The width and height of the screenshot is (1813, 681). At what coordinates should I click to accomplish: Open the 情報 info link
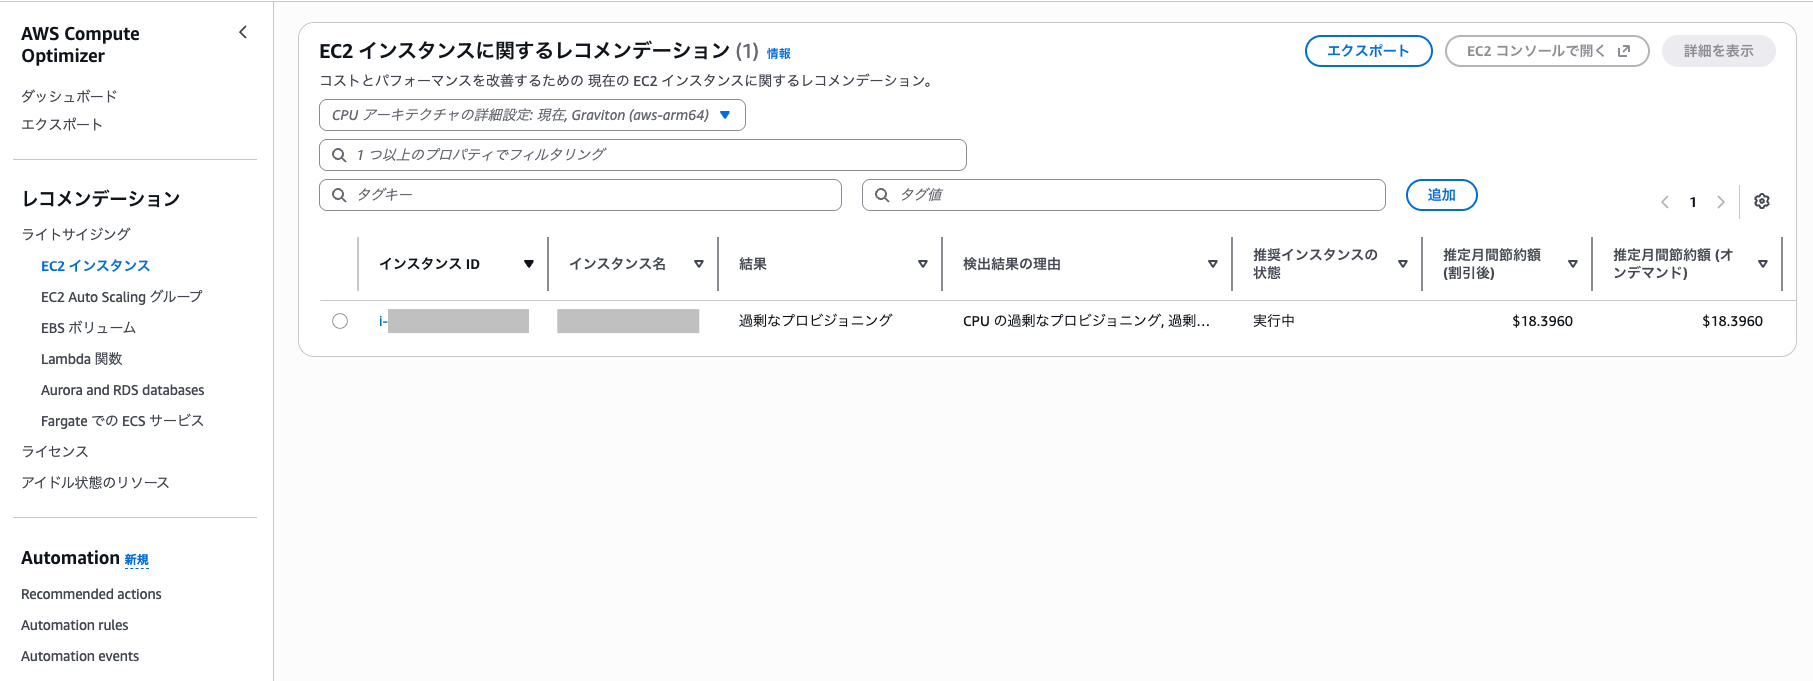click(778, 54)
